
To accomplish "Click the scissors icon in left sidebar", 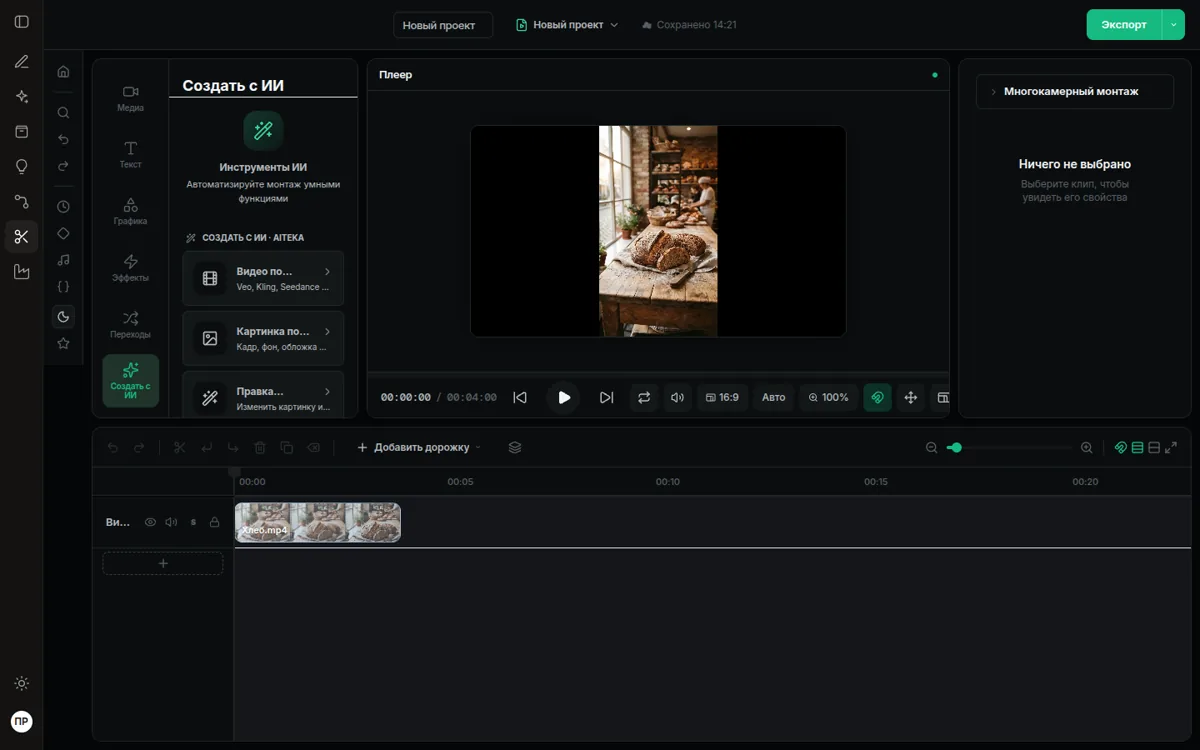I will pyautogui.click(x=21, y=237).
